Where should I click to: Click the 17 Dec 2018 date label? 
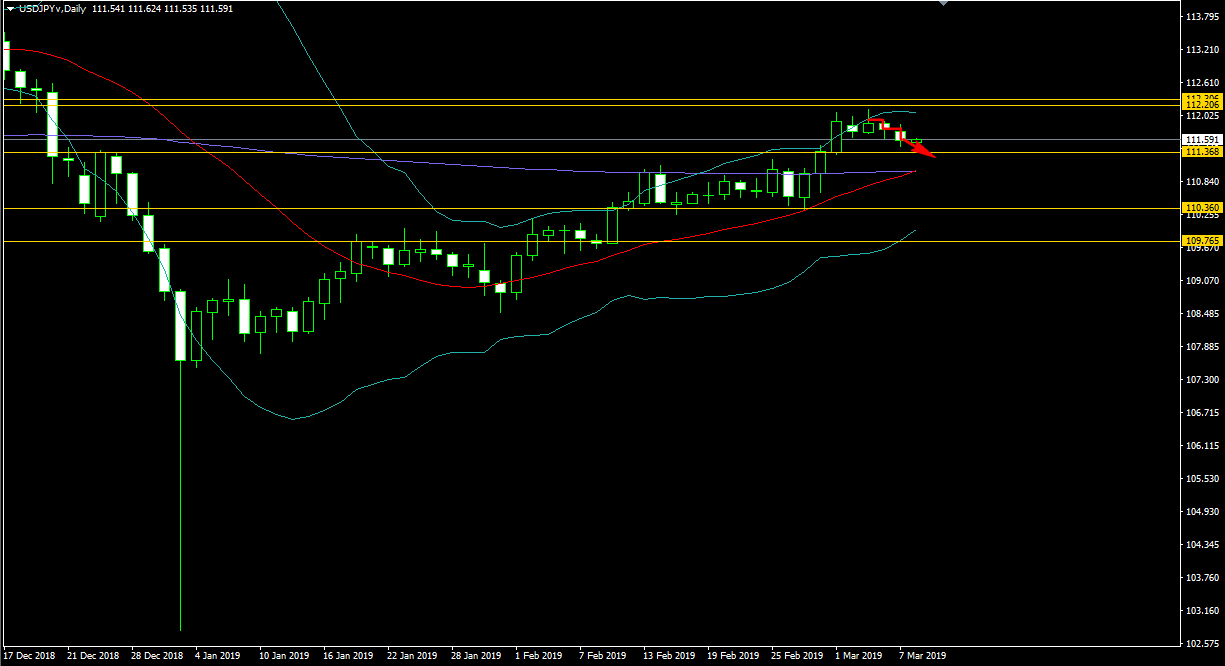30,657
